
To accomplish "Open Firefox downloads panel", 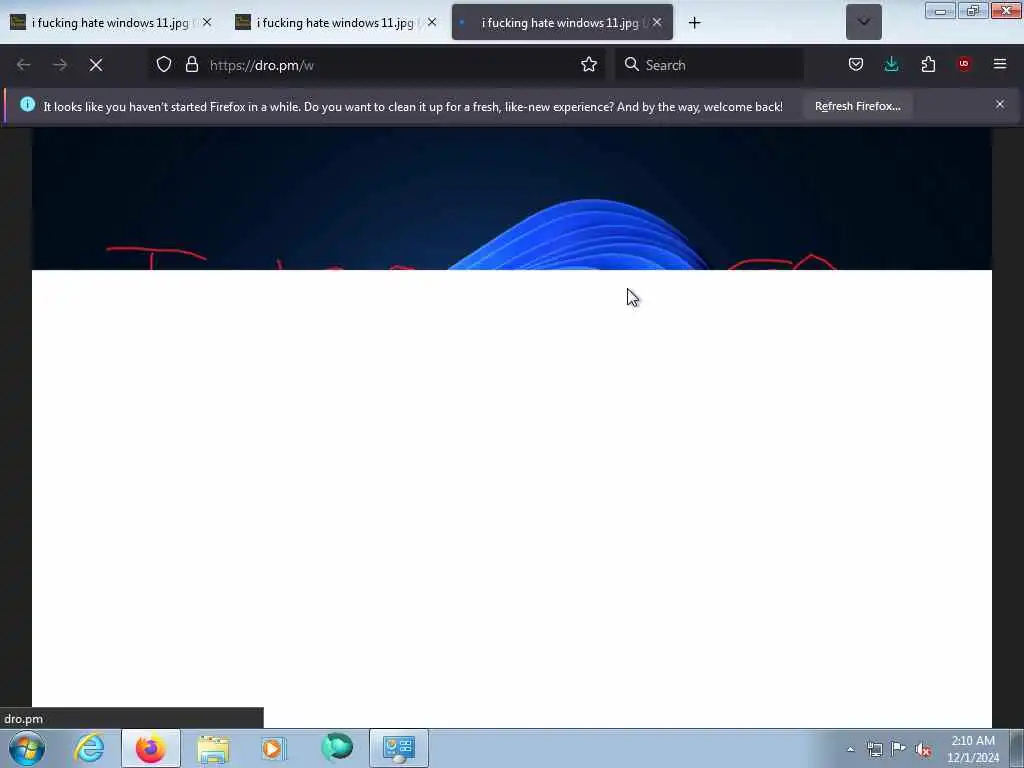I will (891, 65).
